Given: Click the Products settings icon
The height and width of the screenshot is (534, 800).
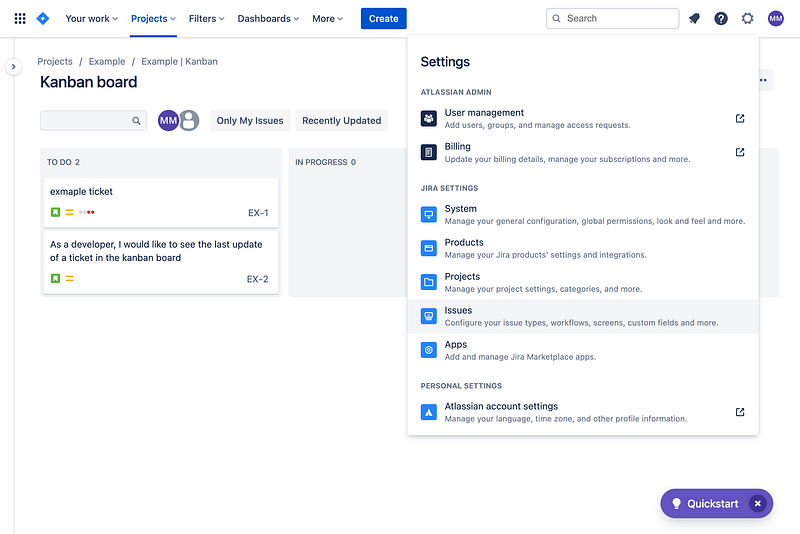Looking at the screenshot, I should click(429, 248).
